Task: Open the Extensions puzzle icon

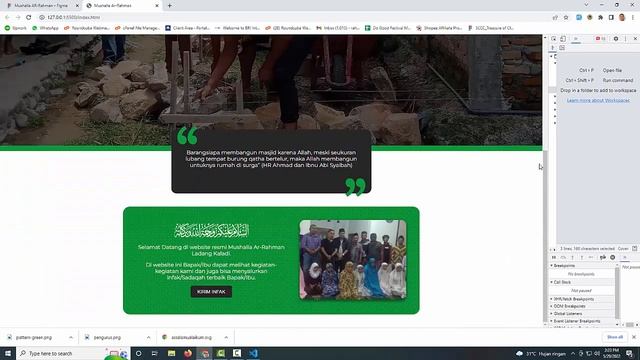Action: 600,18
